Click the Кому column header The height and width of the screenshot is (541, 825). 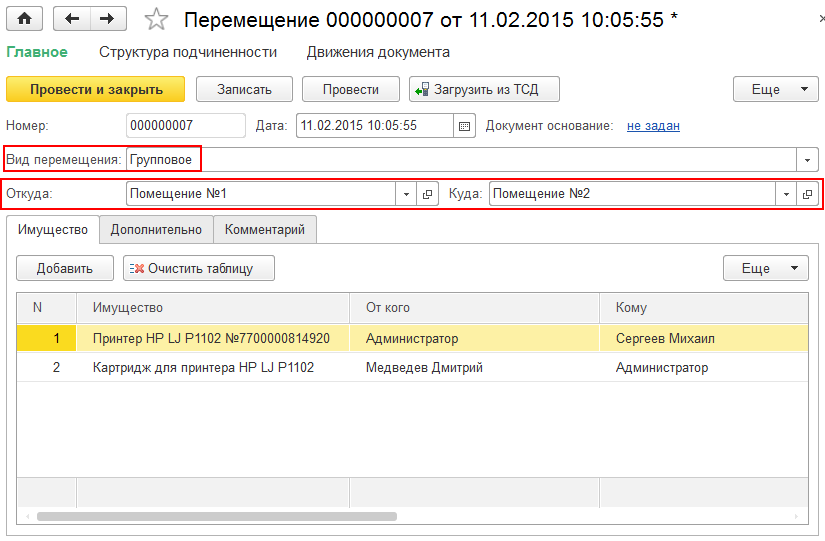[x=704, y=308]
